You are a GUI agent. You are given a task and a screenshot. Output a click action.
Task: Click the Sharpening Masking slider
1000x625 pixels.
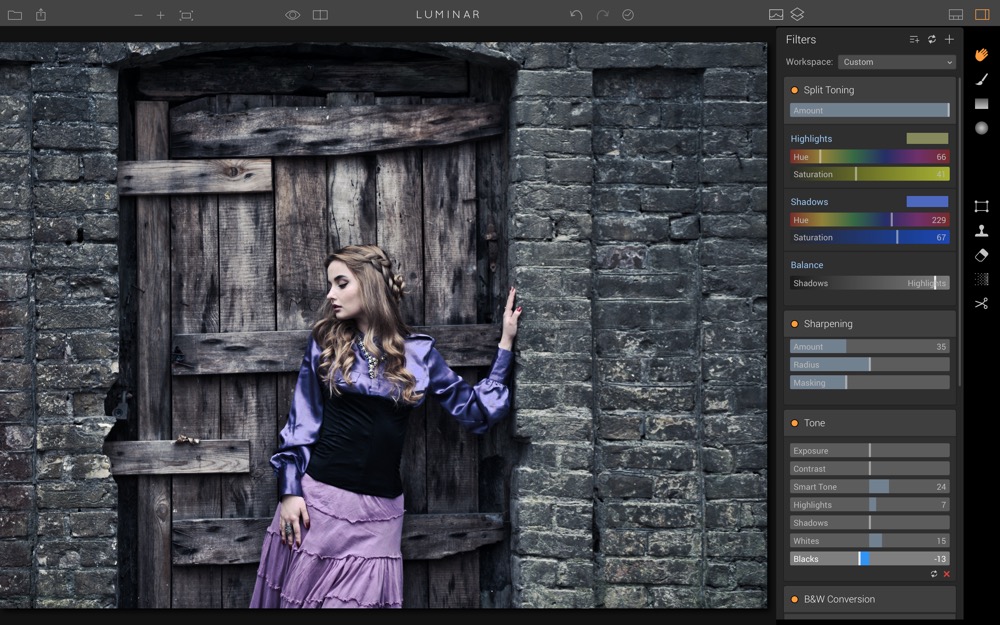coord(870,383)
